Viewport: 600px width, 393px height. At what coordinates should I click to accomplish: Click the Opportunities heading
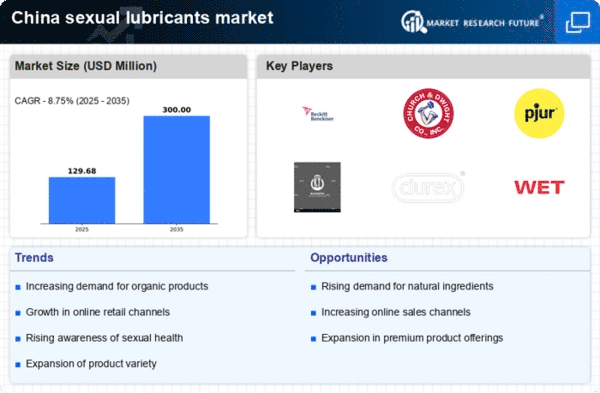point(349,258)
